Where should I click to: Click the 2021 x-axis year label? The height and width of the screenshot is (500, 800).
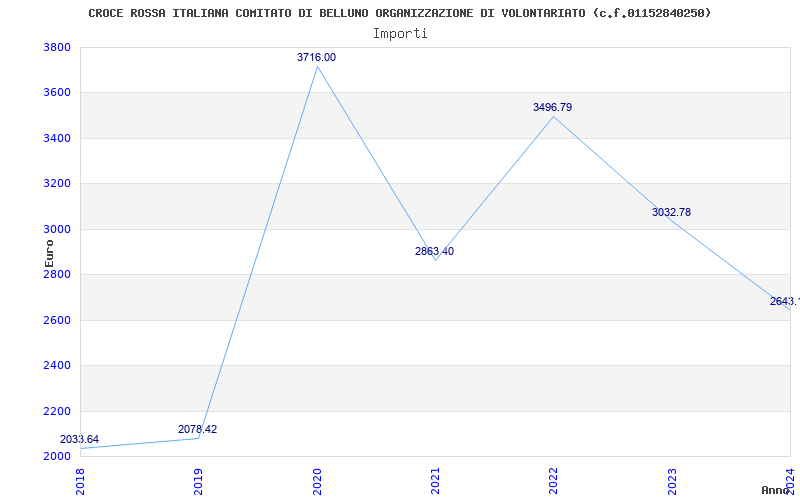(x=435, y=481)
